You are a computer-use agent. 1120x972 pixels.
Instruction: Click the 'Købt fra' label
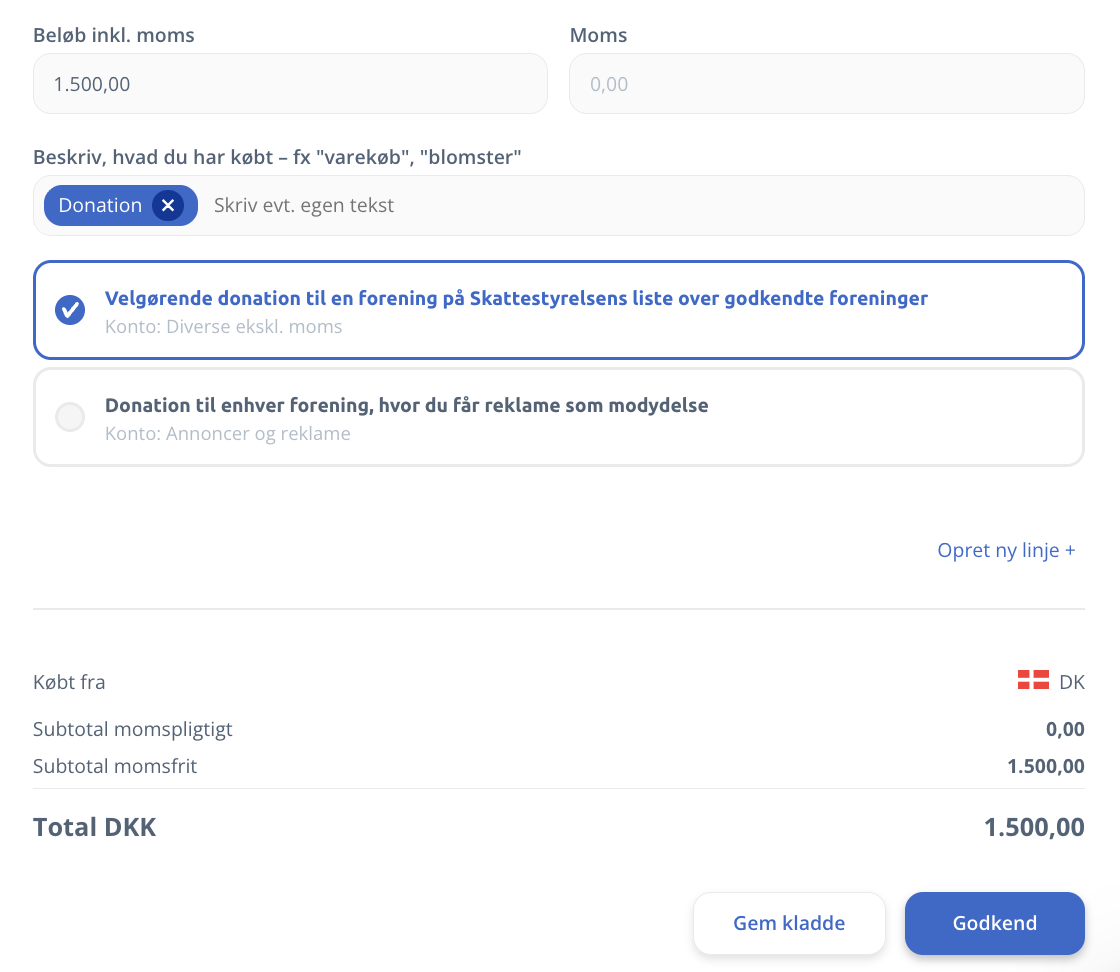tap(69, 682)
